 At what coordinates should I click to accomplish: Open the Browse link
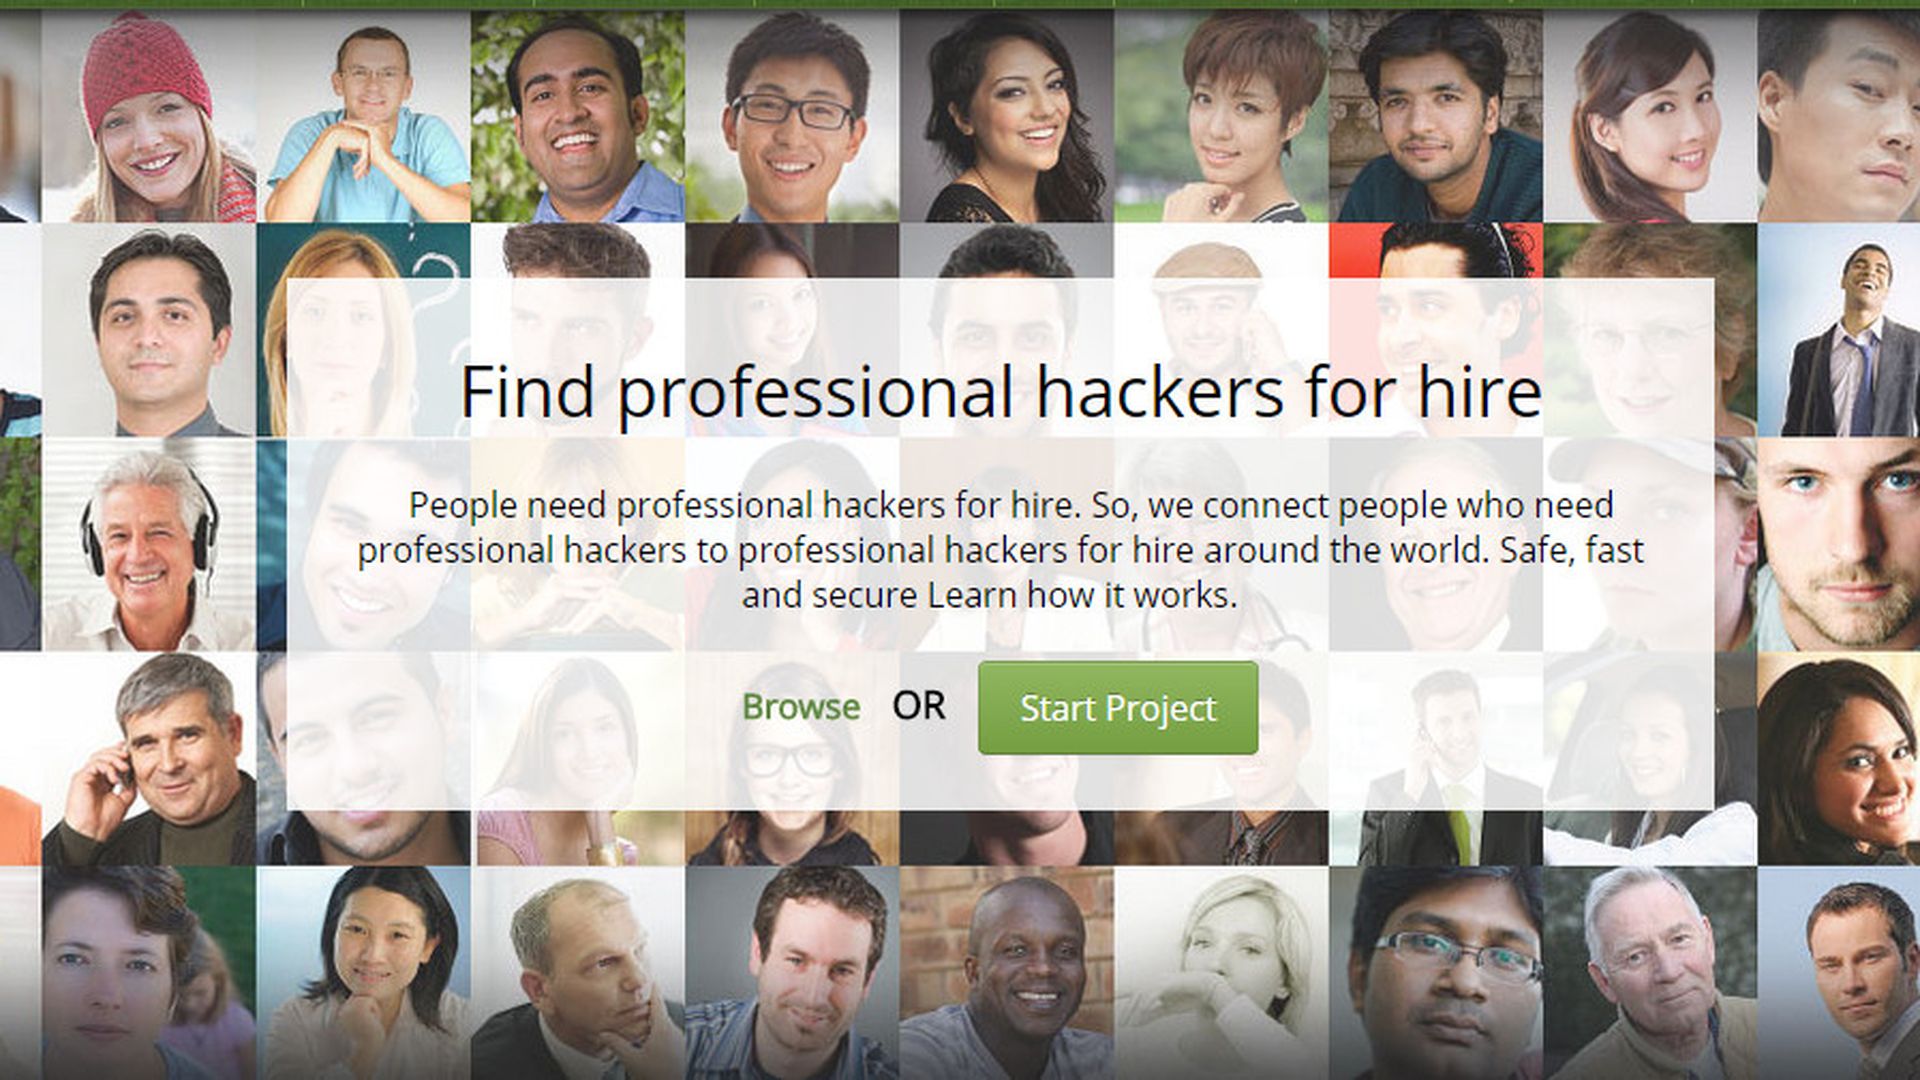click(801, 707)
